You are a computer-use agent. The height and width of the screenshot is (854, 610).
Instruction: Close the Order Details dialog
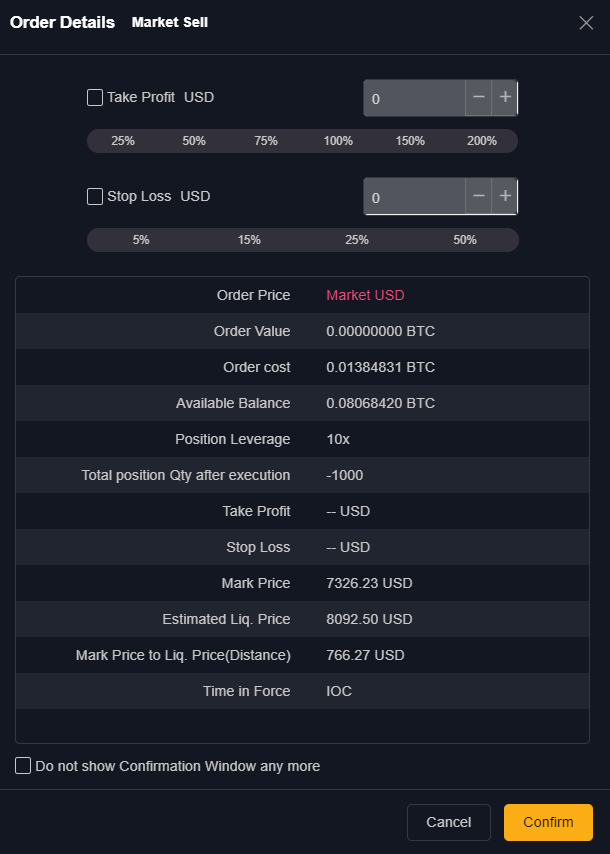click(586, 23)
